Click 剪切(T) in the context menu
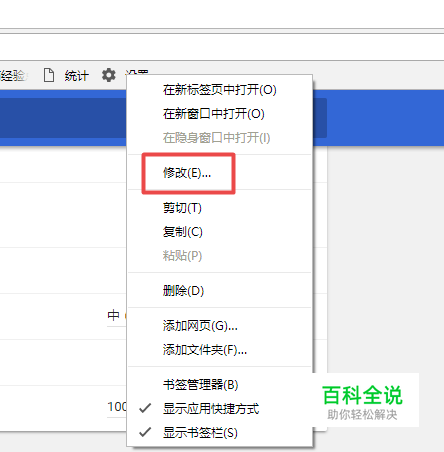 tap(220, 208)
